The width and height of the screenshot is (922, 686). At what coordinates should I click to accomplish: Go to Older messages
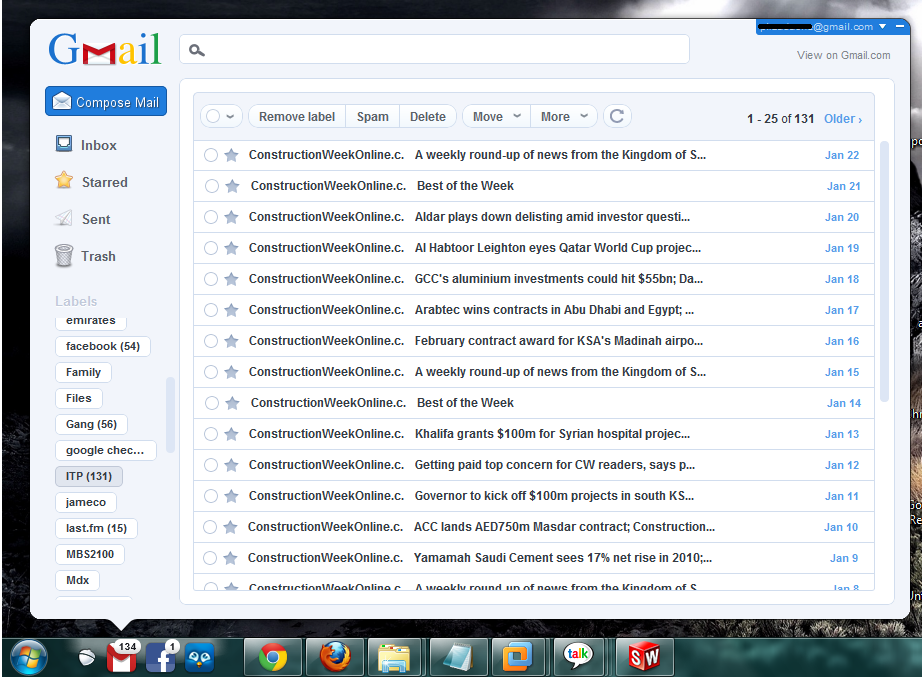(843, 119)
